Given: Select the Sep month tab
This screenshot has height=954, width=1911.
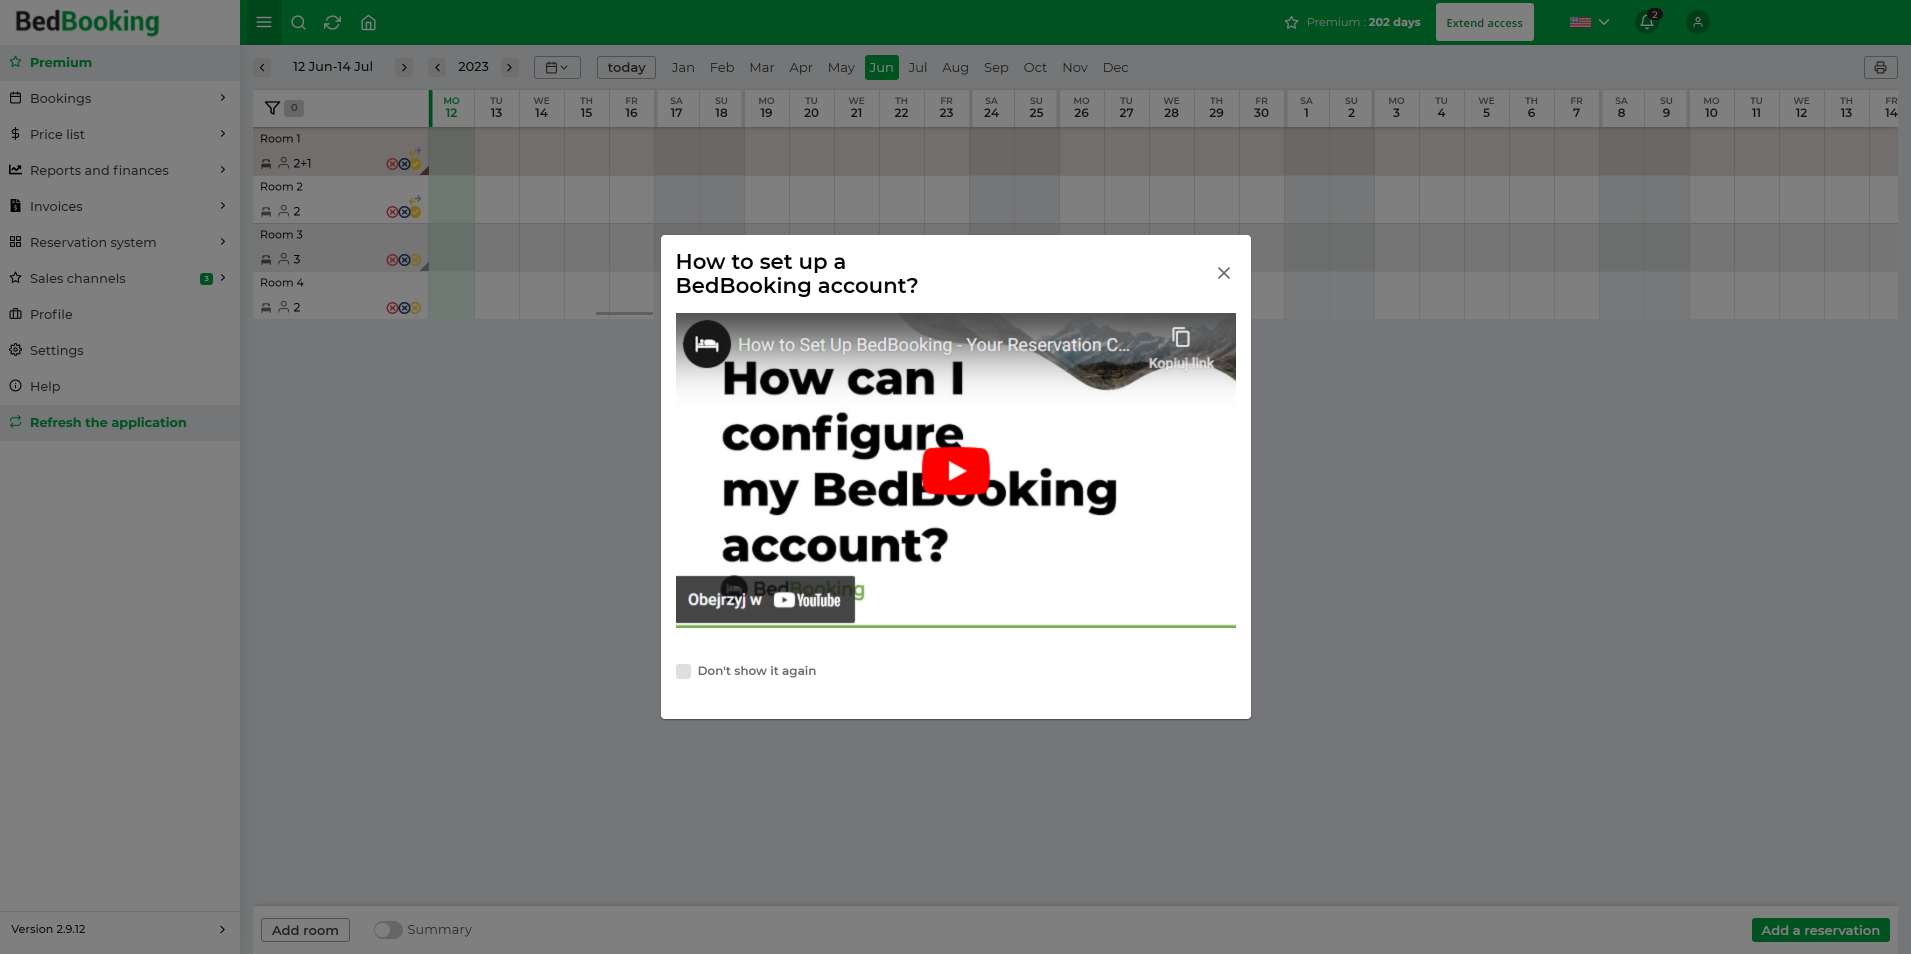Looking at the screenshot, I should click(996, 67).
